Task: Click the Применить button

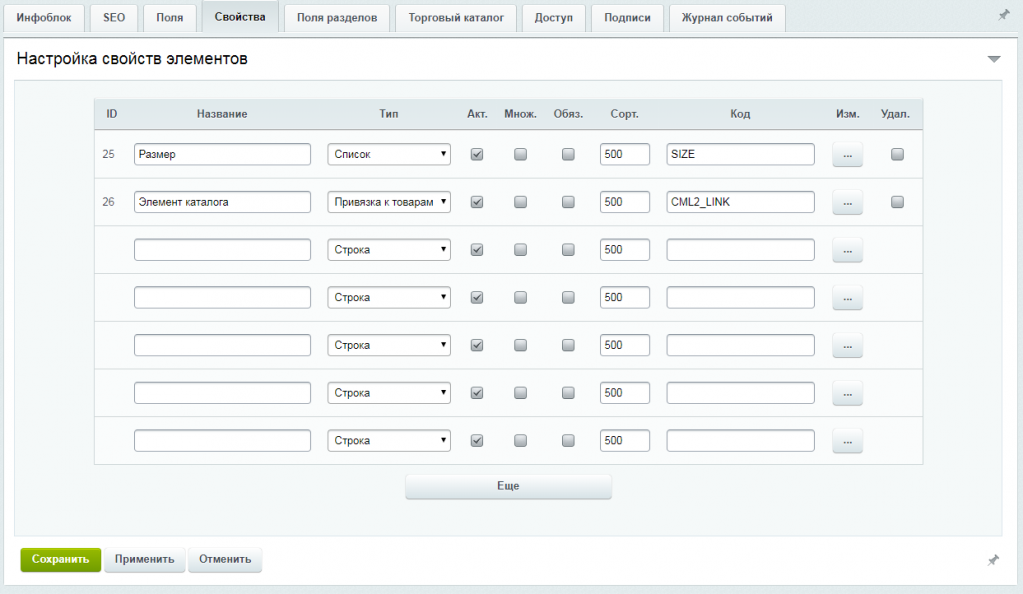Action: click(145, 559)
